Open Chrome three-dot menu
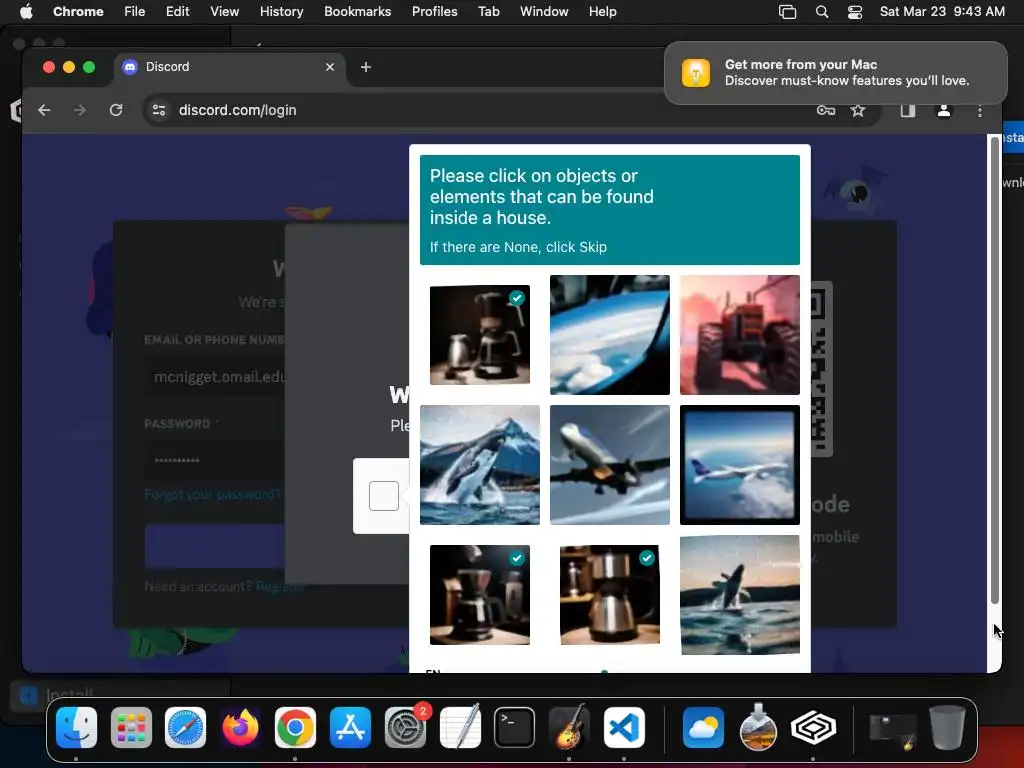The height and width of the screenshot is (768, 1024). click(x=980, y=111)
